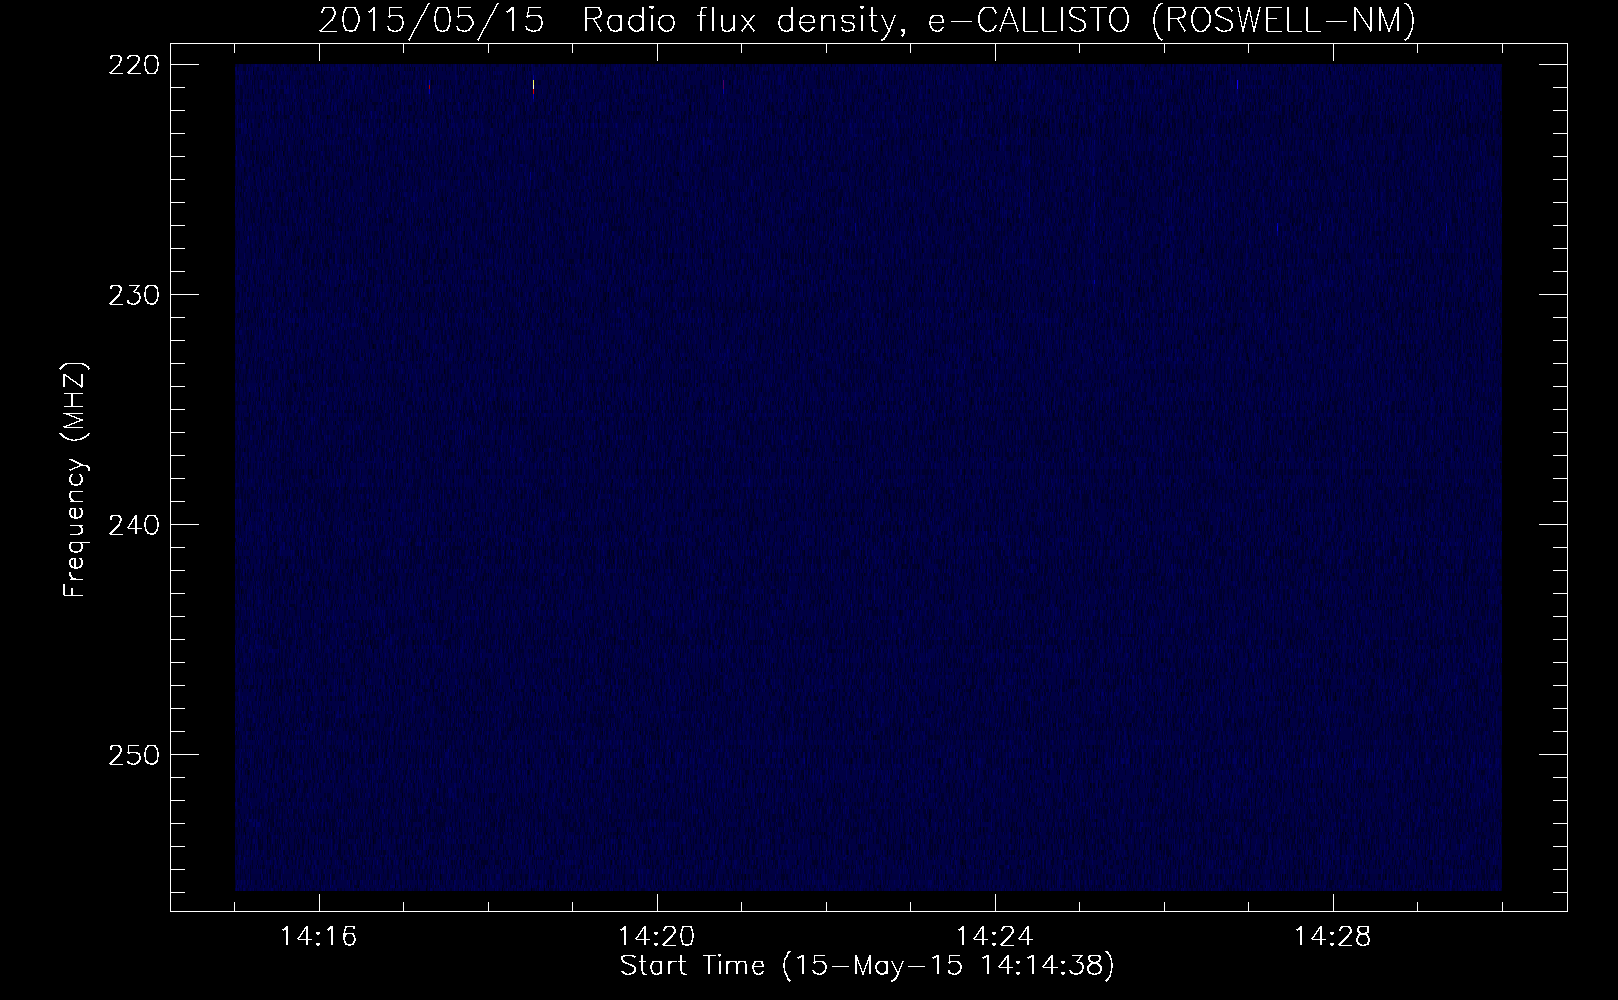The image size is (1618, 1000).
Task: Click the 14:24 time tick label
Action: pyautogui.click(x=995, y=937)
